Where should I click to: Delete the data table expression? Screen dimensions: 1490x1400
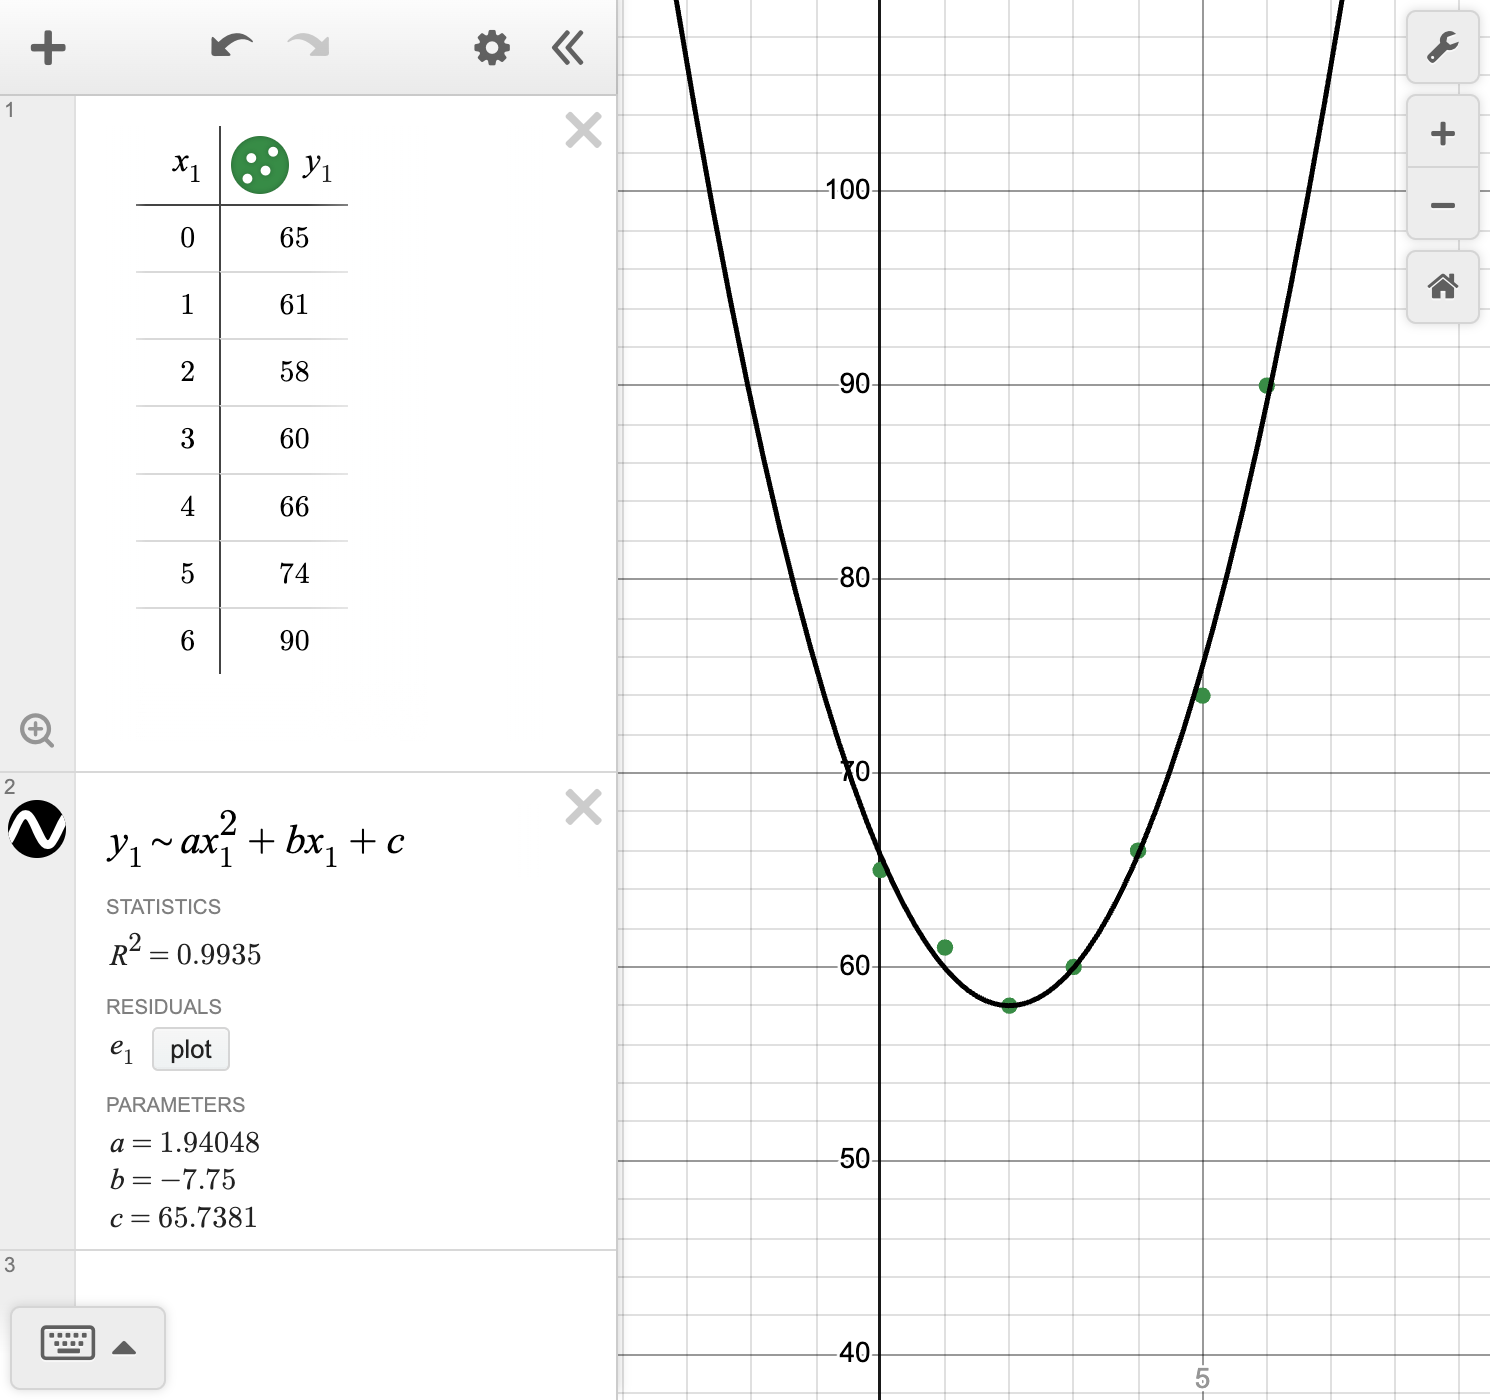pyautogui.click(x=583, y=130)
